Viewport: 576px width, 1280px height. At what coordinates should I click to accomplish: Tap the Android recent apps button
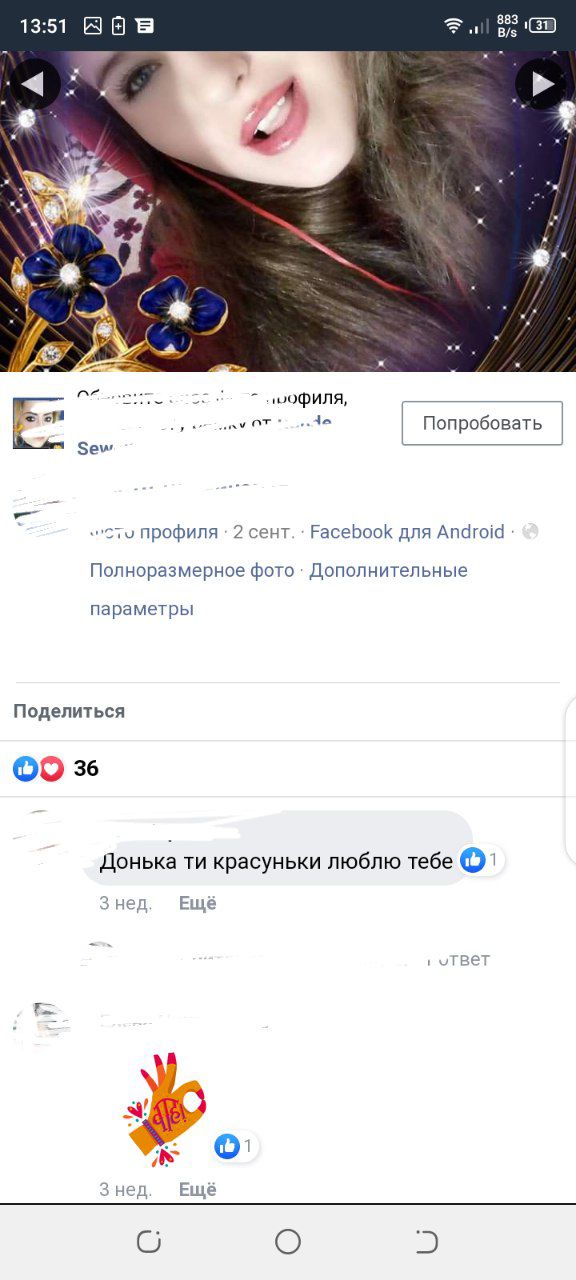149,1242
